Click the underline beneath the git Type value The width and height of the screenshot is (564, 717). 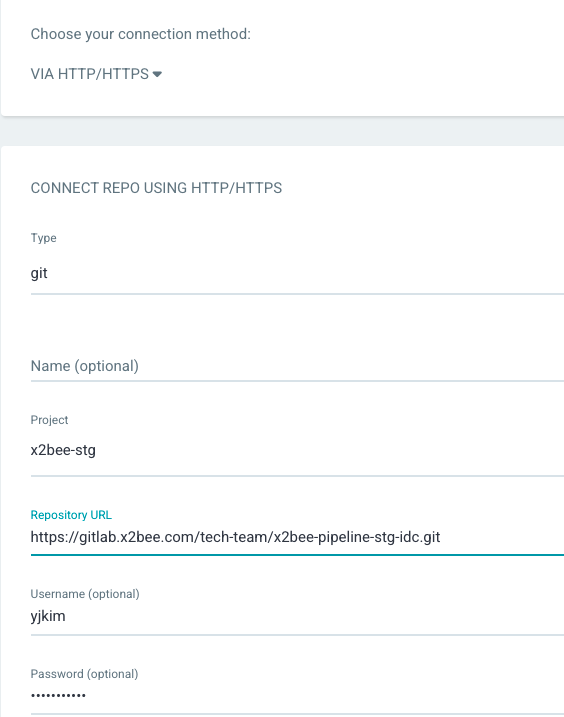point(297,294)
